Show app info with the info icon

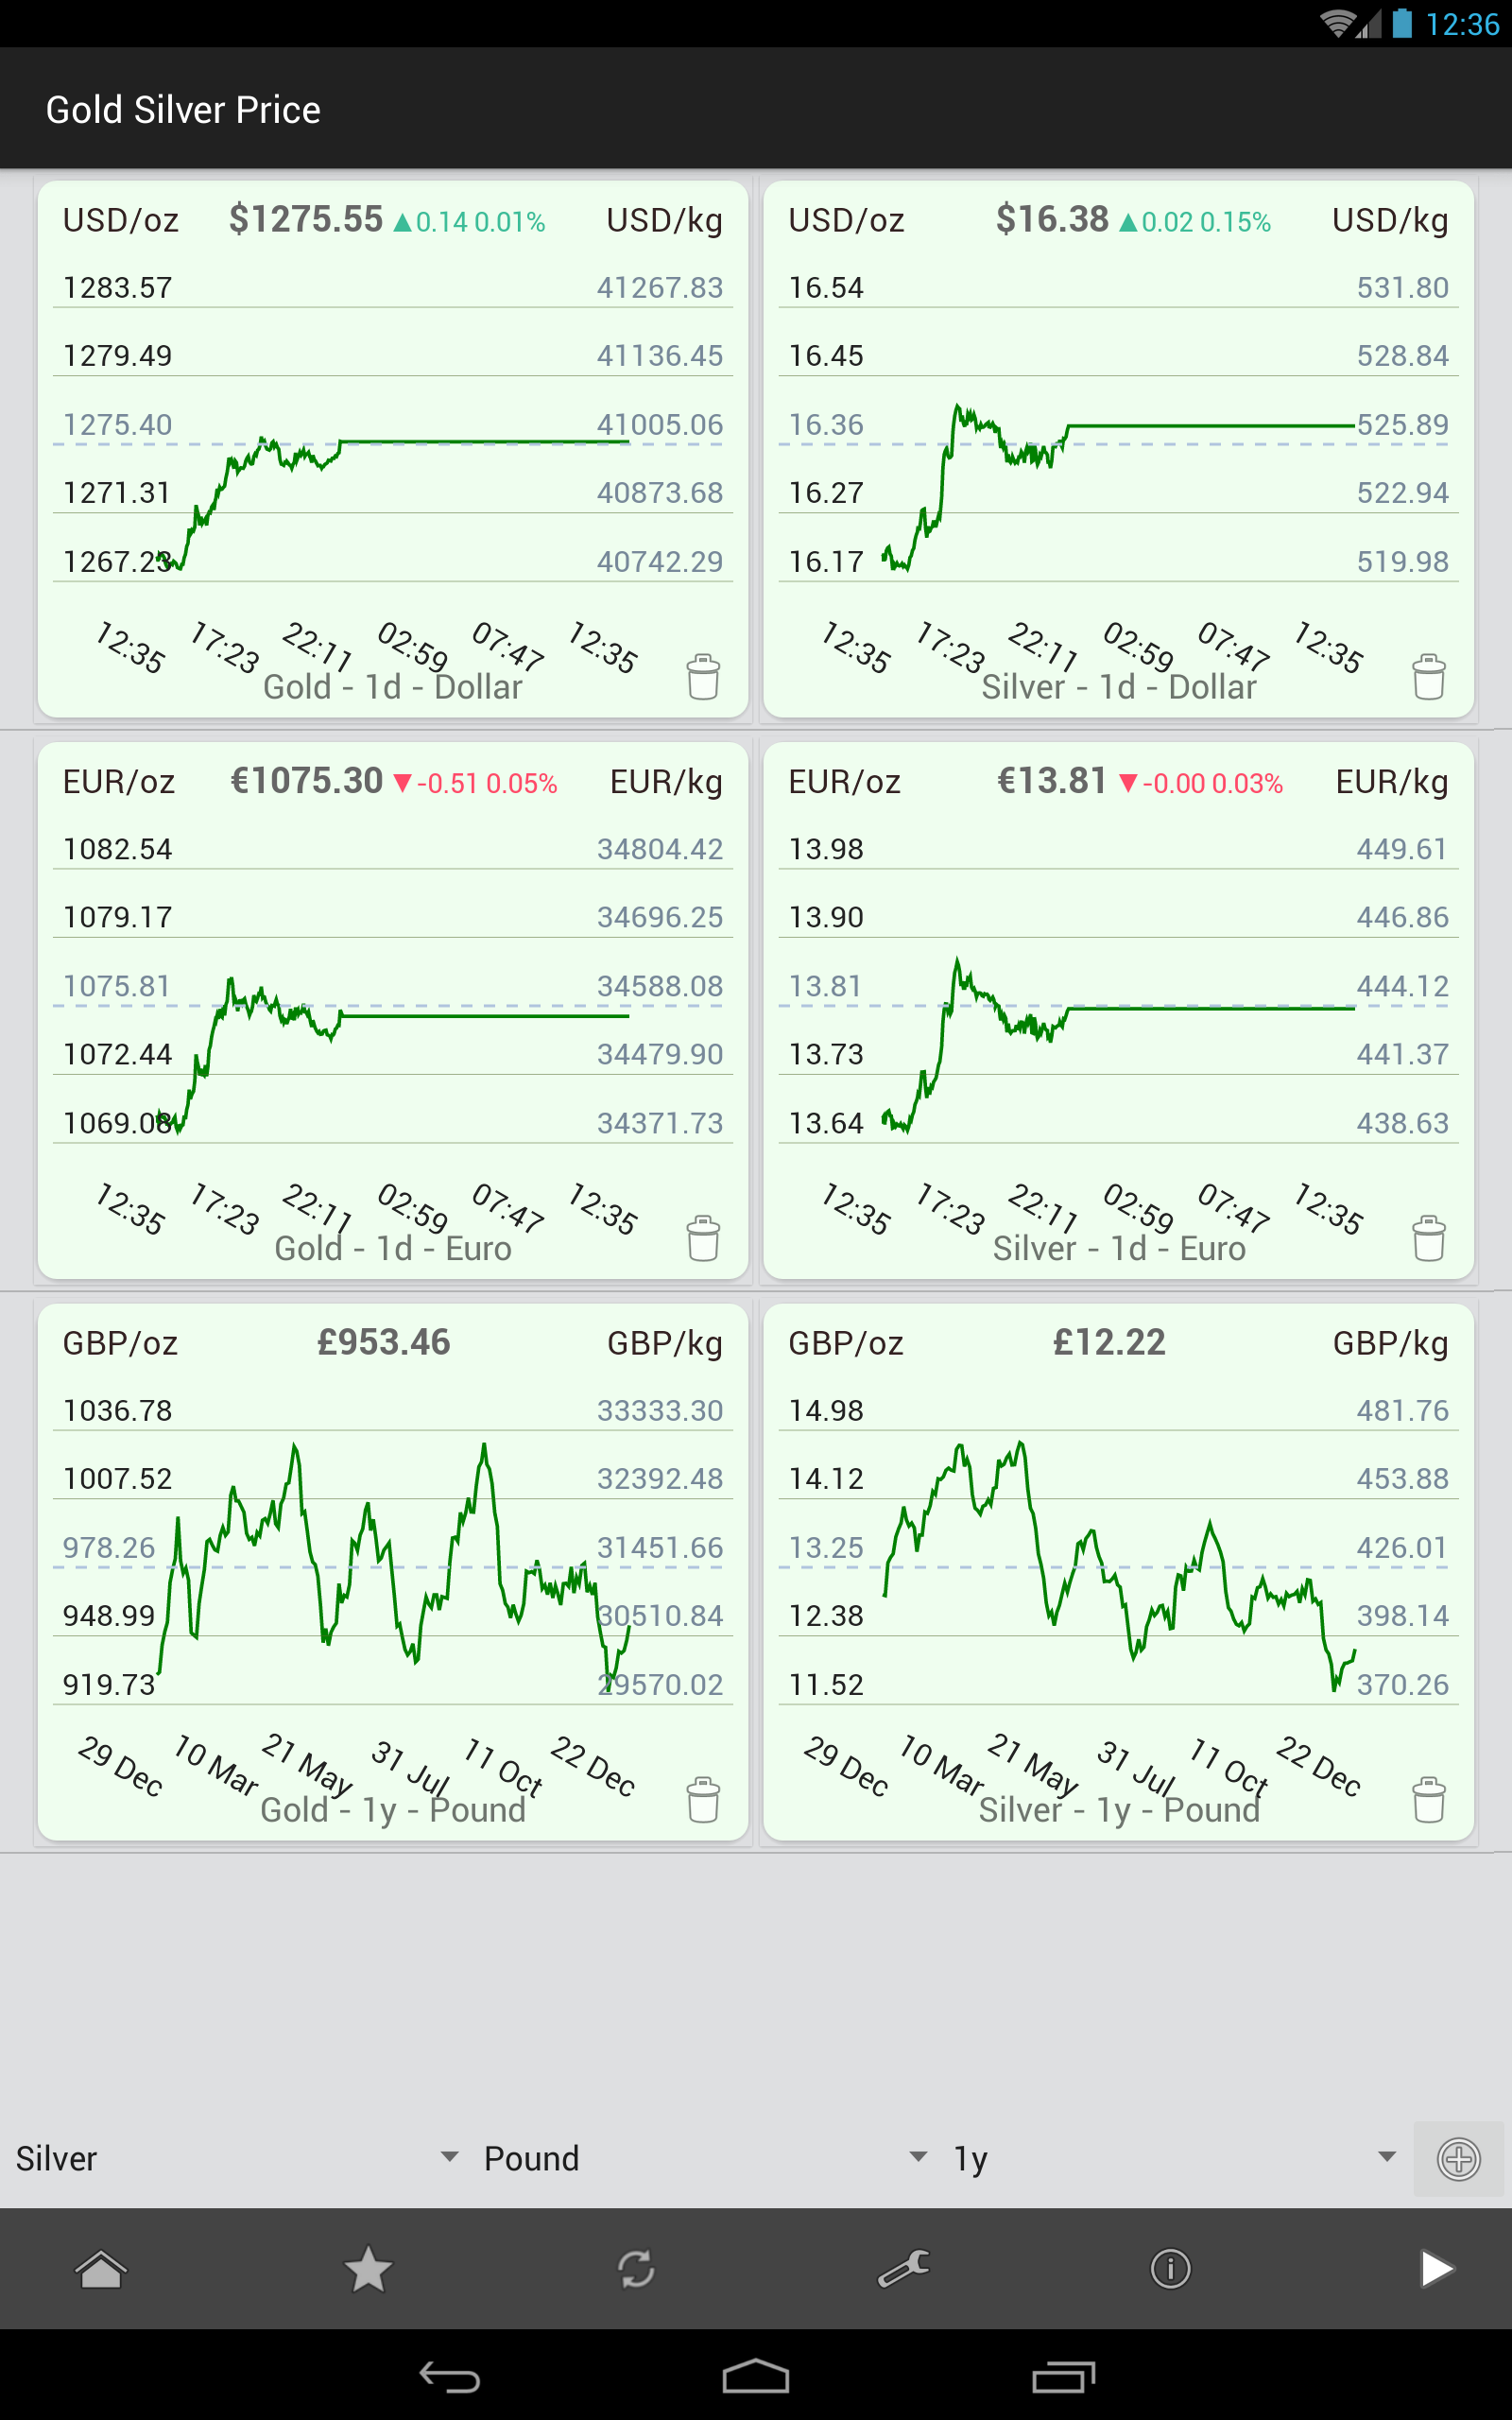click(x=1170, y=2269)
